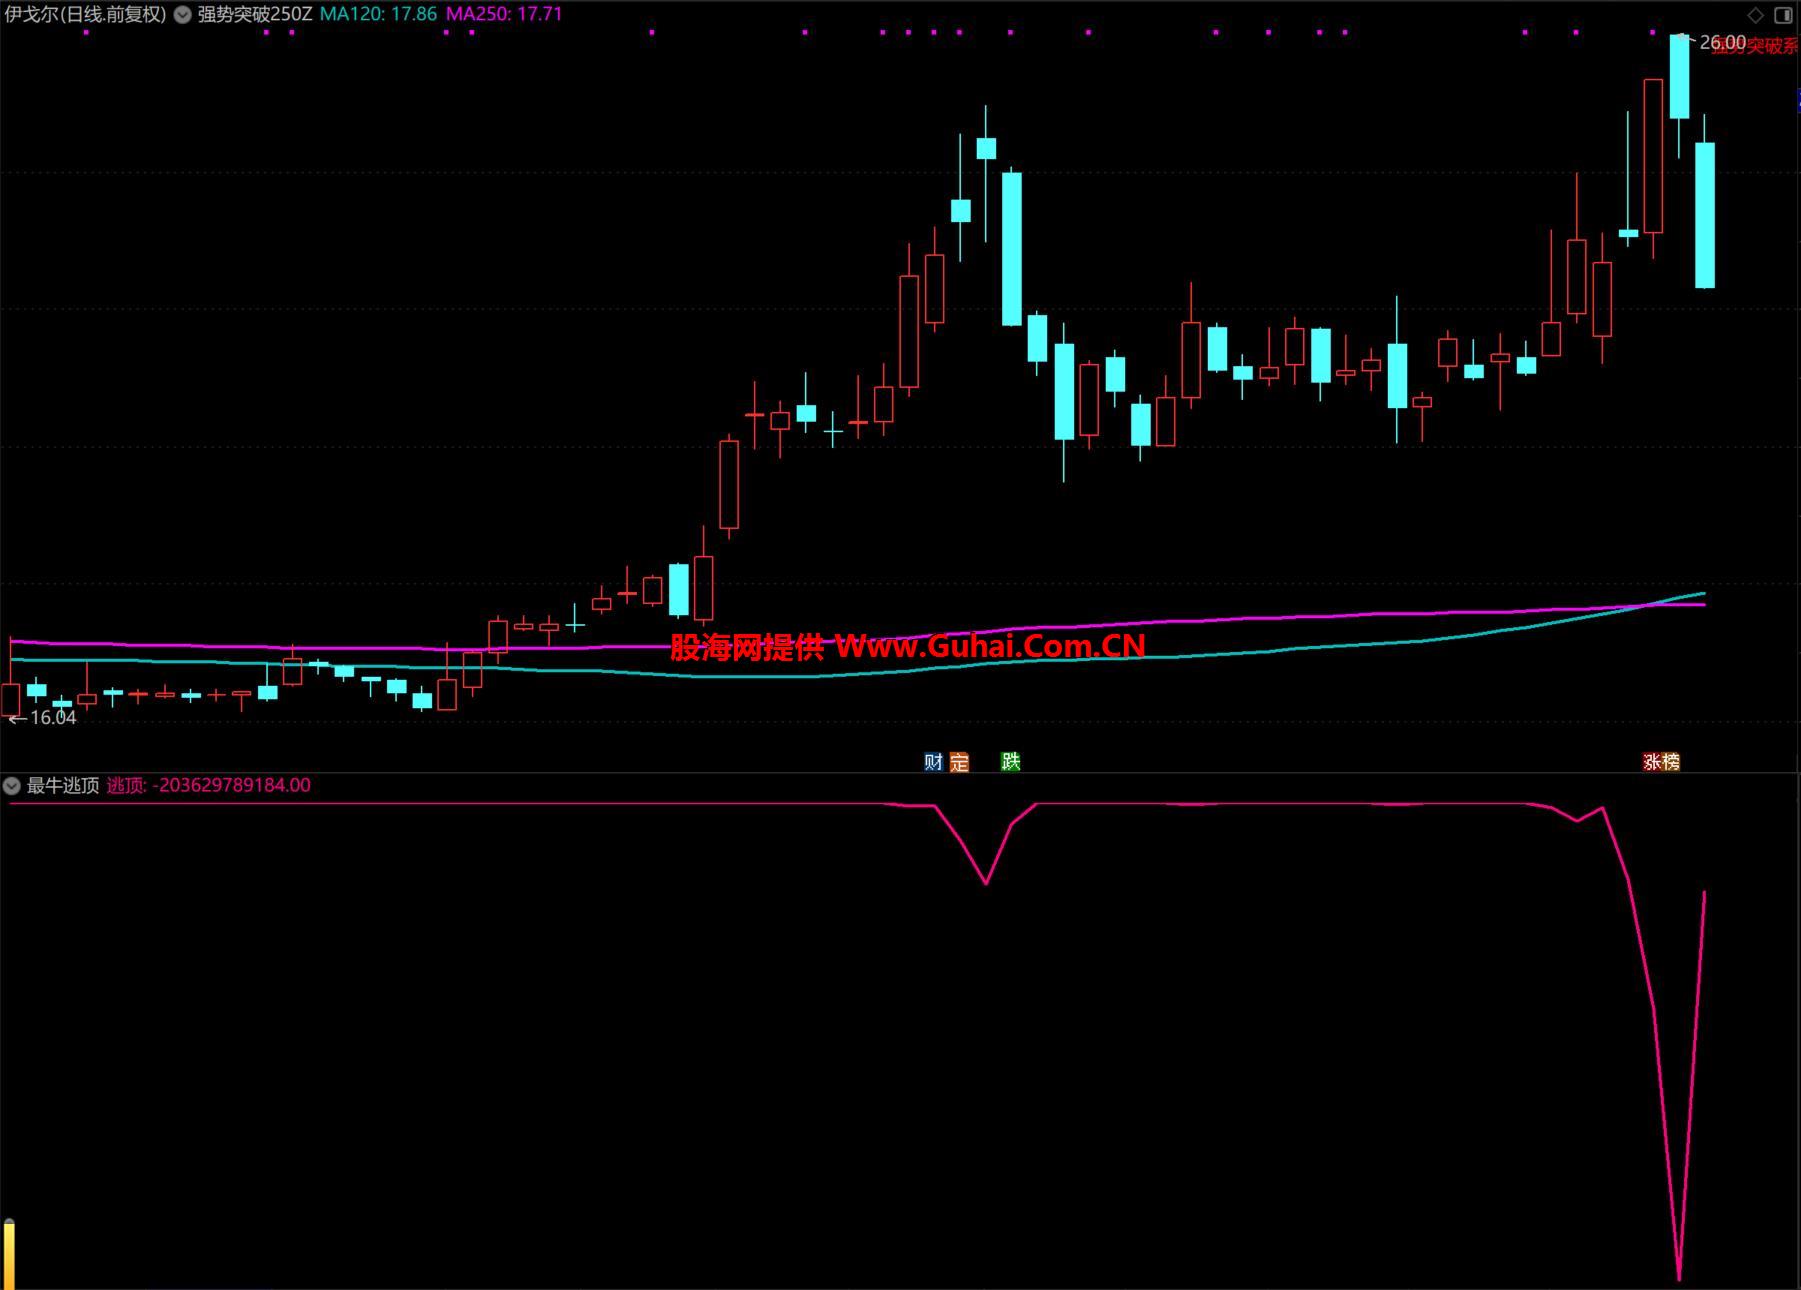
Task: Click the MA250 moving average label
Action: [x=503, y=15]
